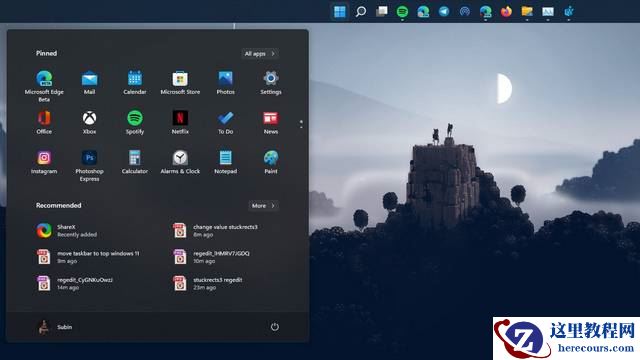Open regedit_IHMRV7JGDQ recommended file
Image resolution: width=640 pixels, height=360 pixels.
211,257
